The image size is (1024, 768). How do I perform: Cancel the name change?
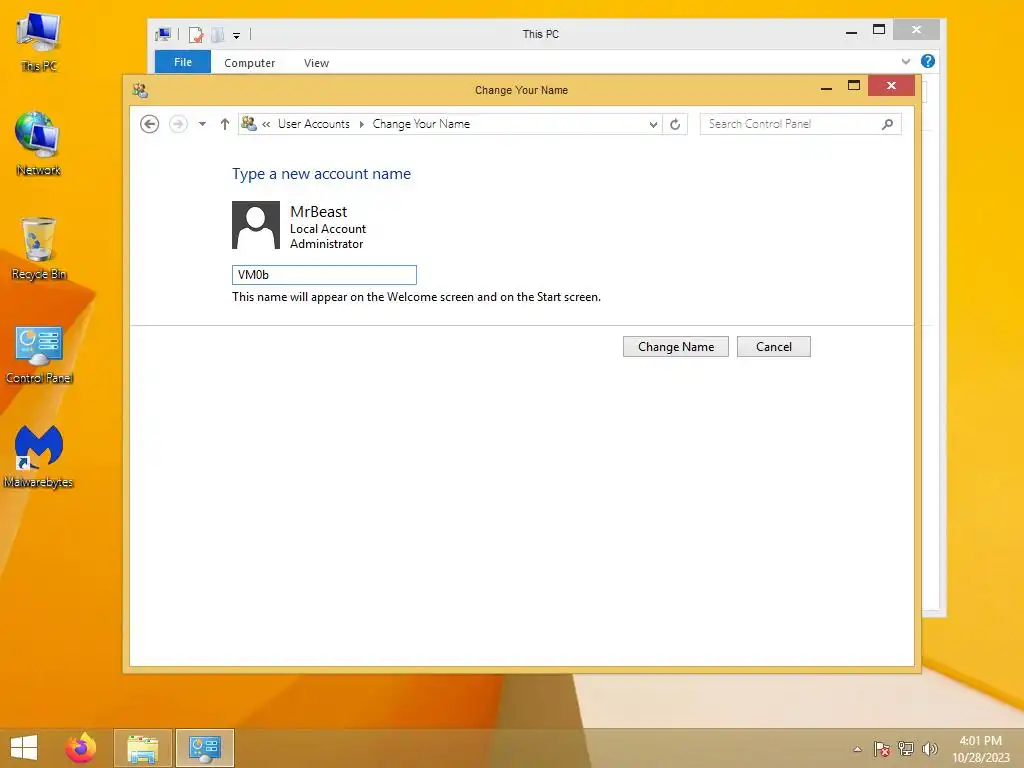774,347
